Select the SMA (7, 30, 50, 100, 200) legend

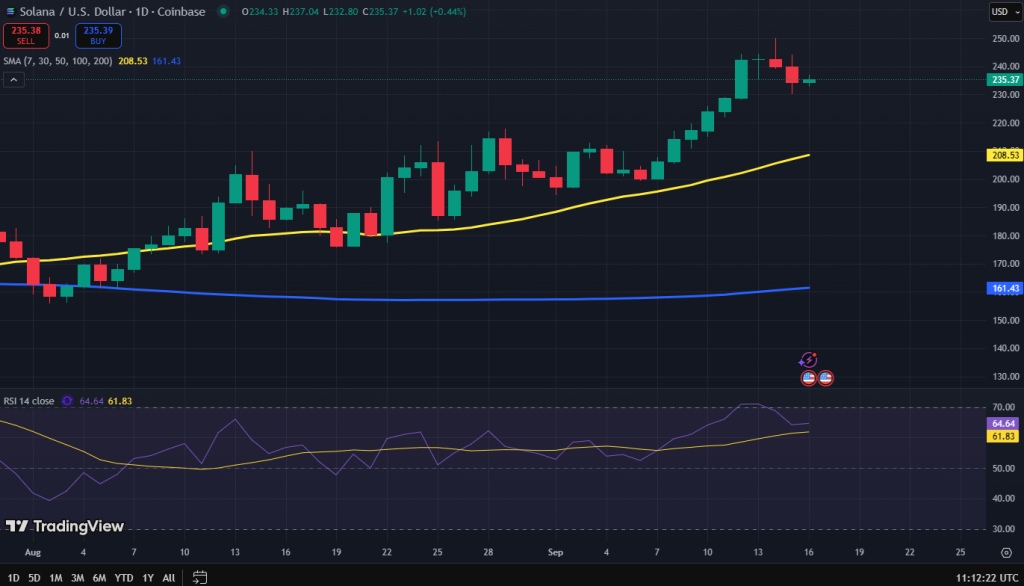click(57, 61)
